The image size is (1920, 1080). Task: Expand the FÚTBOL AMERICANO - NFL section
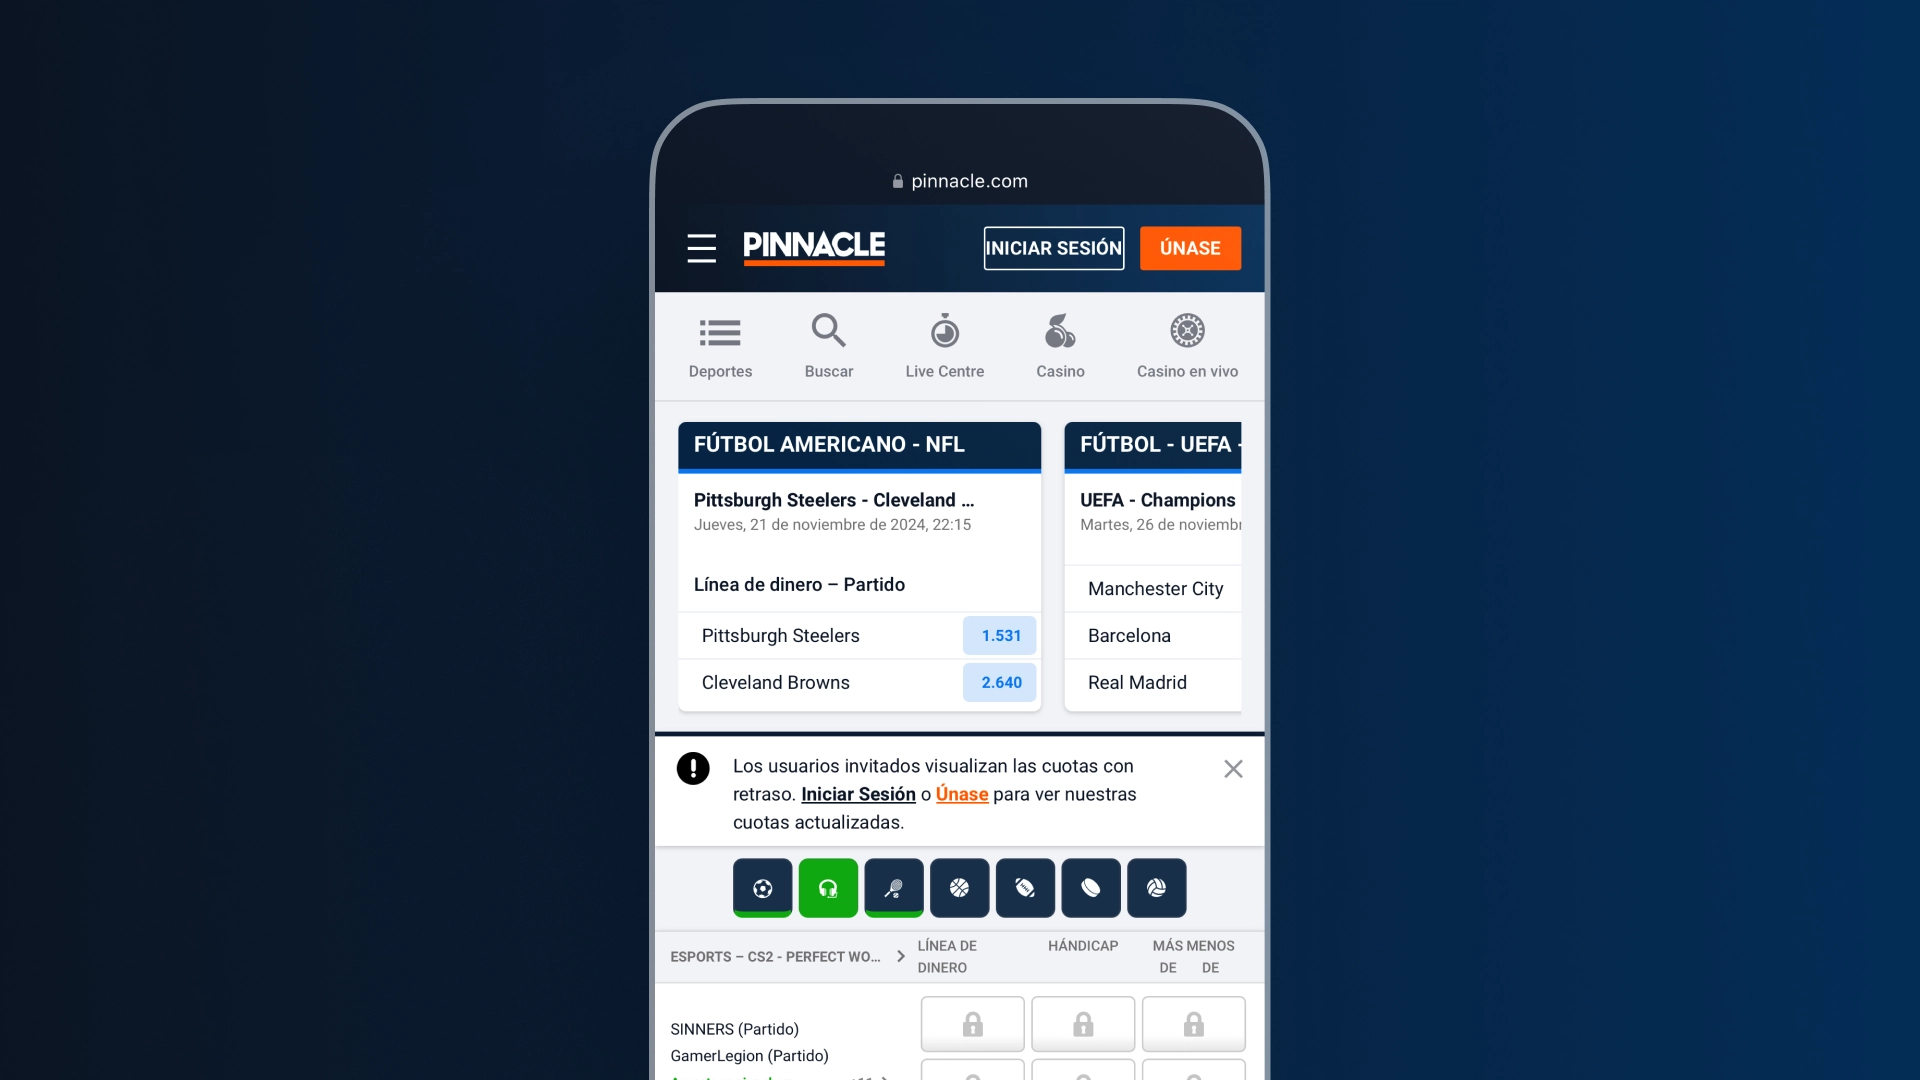point(858,444)
